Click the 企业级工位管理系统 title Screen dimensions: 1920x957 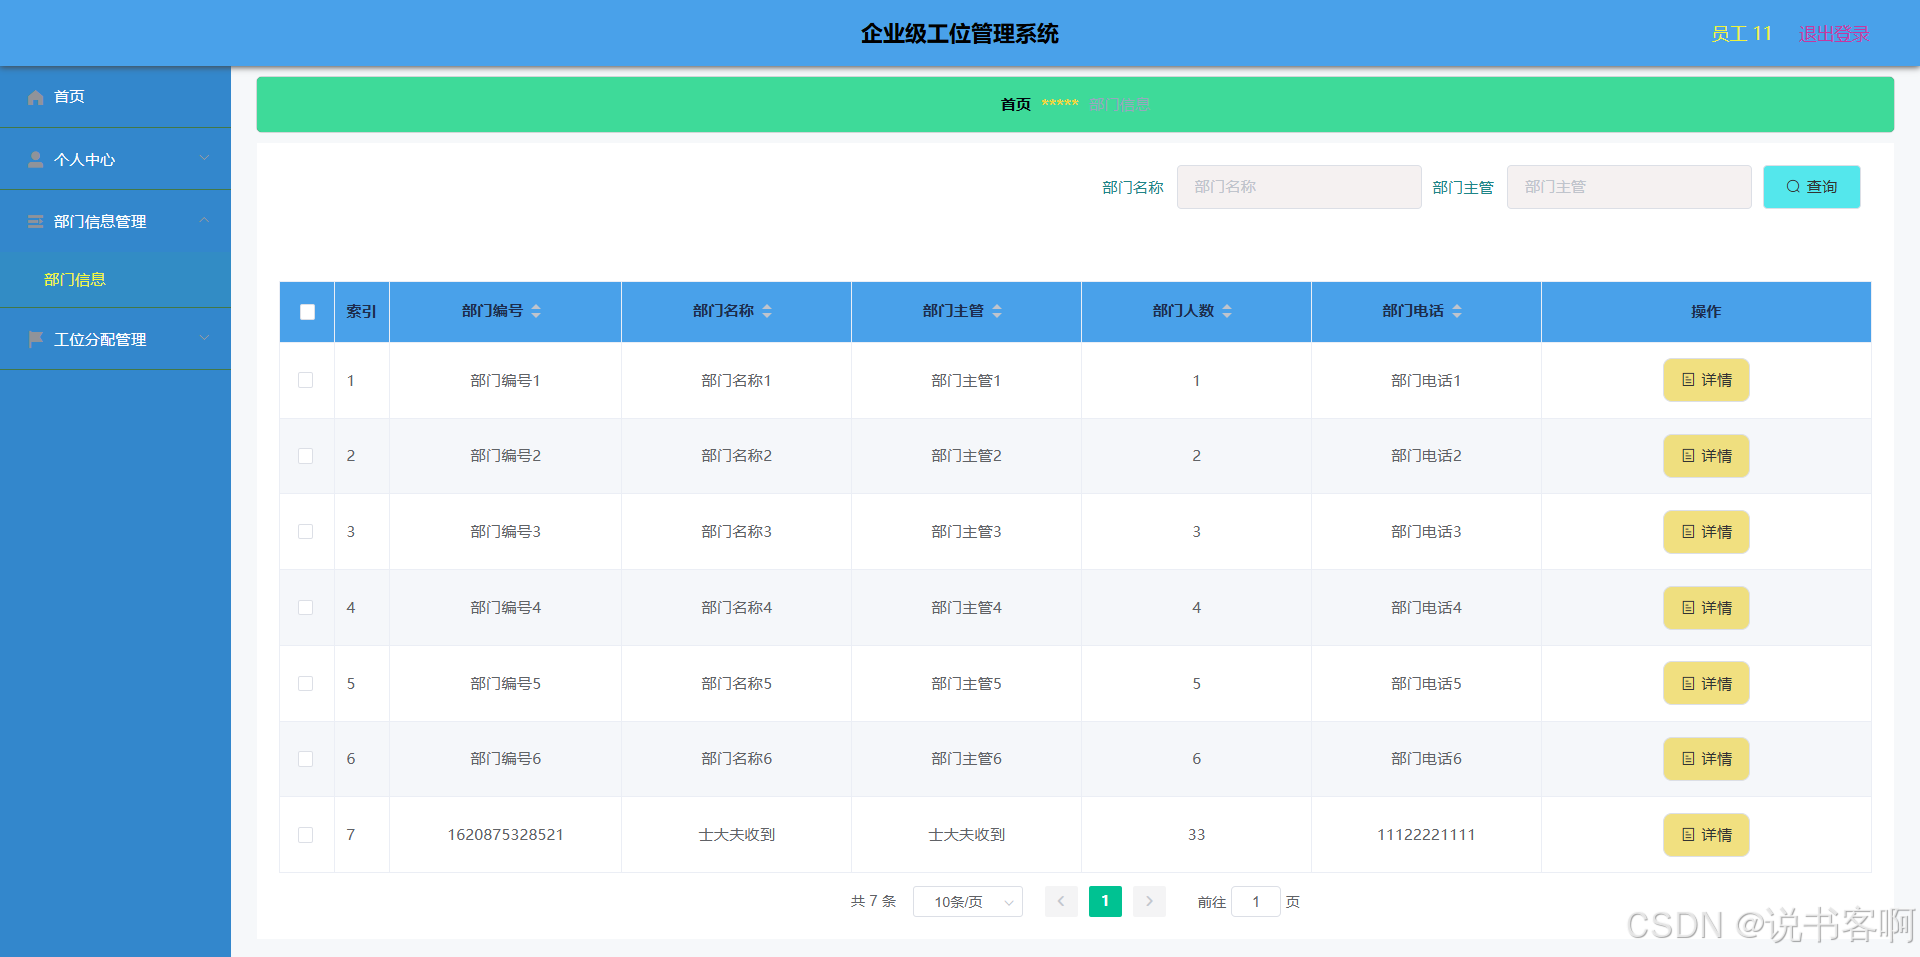[x=960, y=34]
